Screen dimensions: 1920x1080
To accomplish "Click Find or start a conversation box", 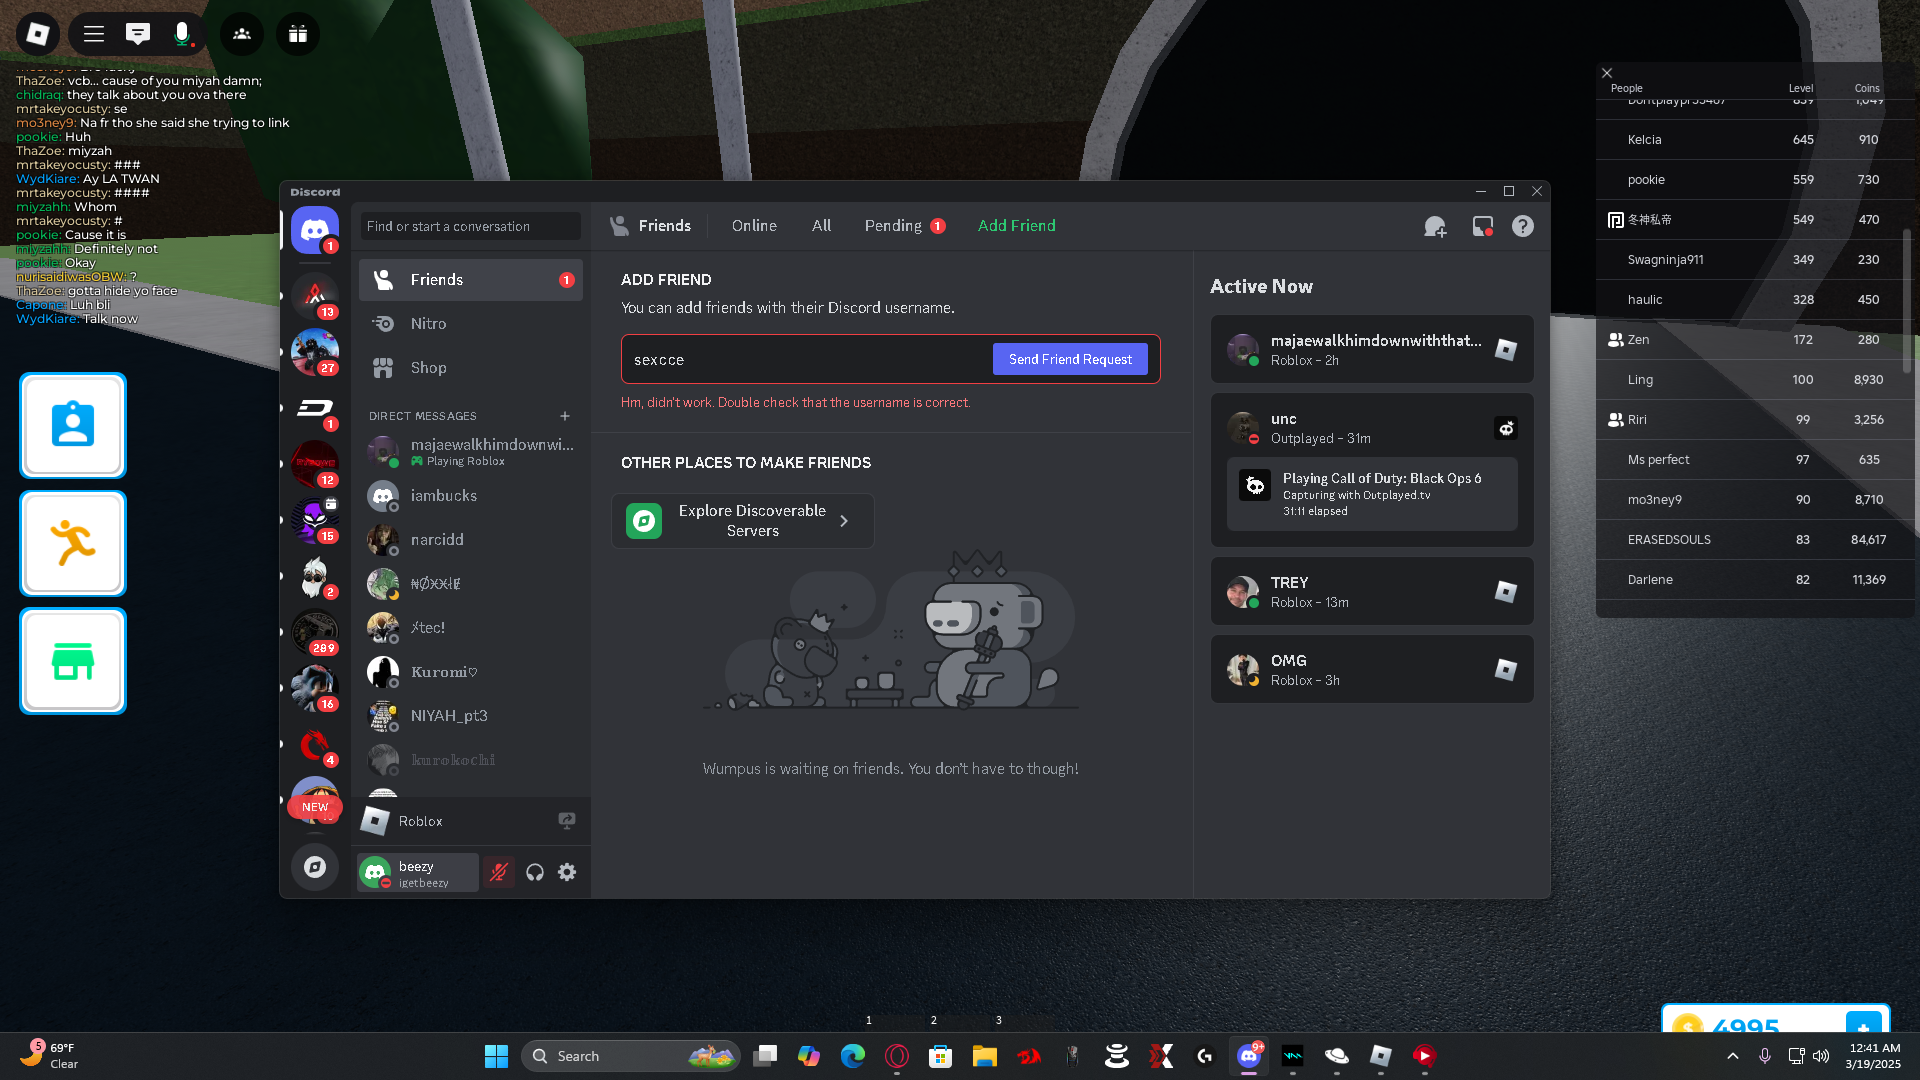I will [x=471, y=226].
